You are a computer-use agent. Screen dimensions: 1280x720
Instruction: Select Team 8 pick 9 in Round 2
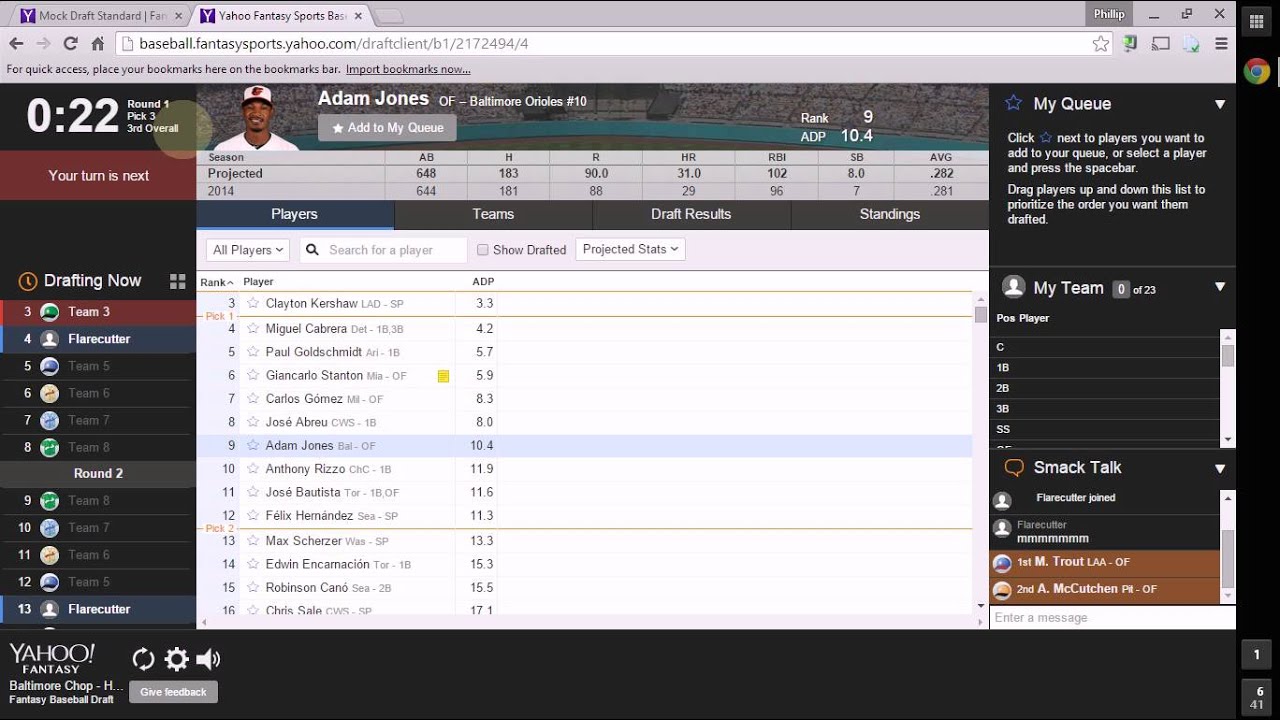pyautogui.click(x=98, y=501)
